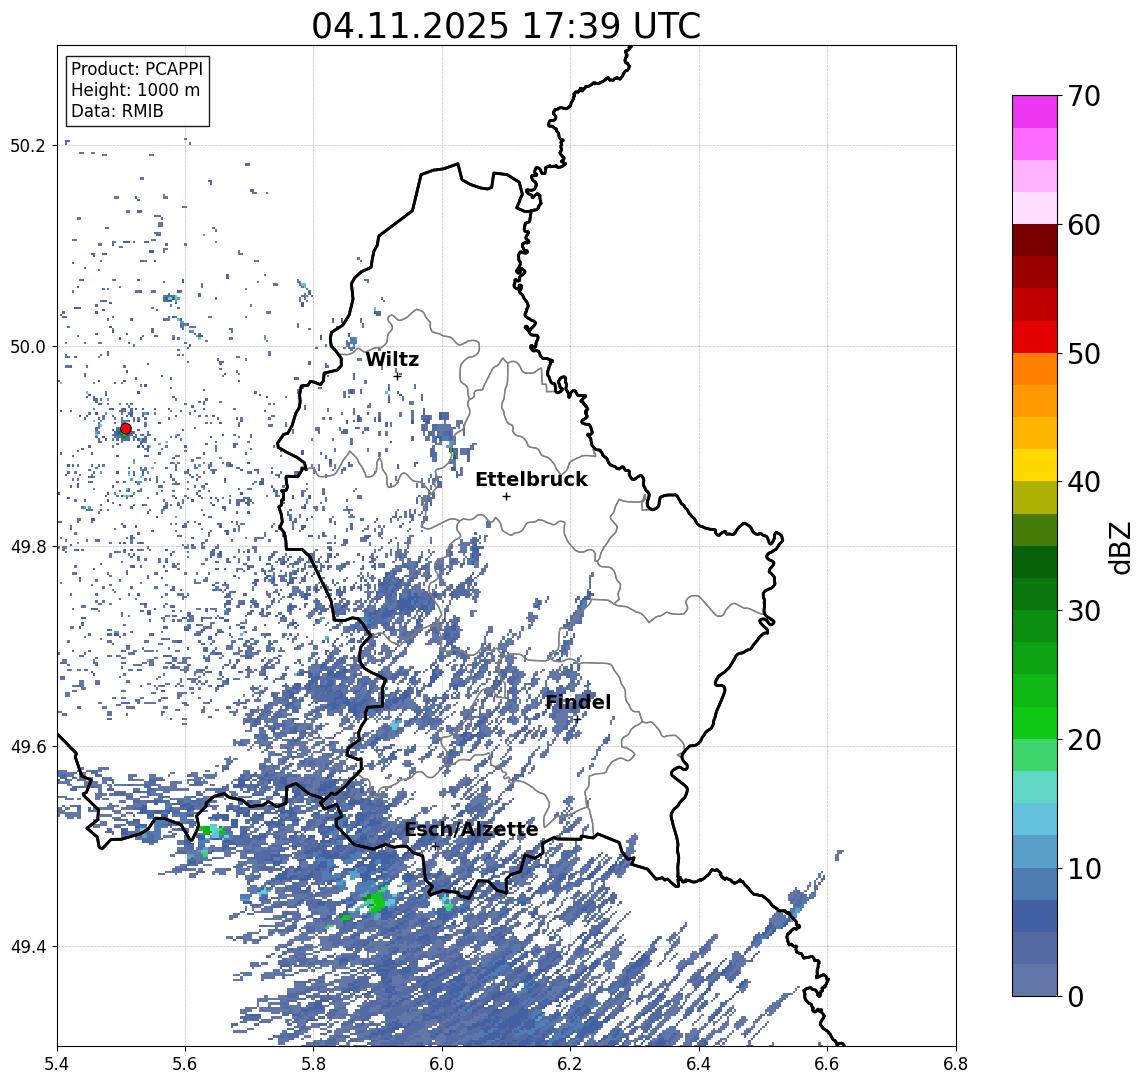Click the longitude axis label "6.8"
This screenshot has width=1145, height=1084.
[956, 1064]
